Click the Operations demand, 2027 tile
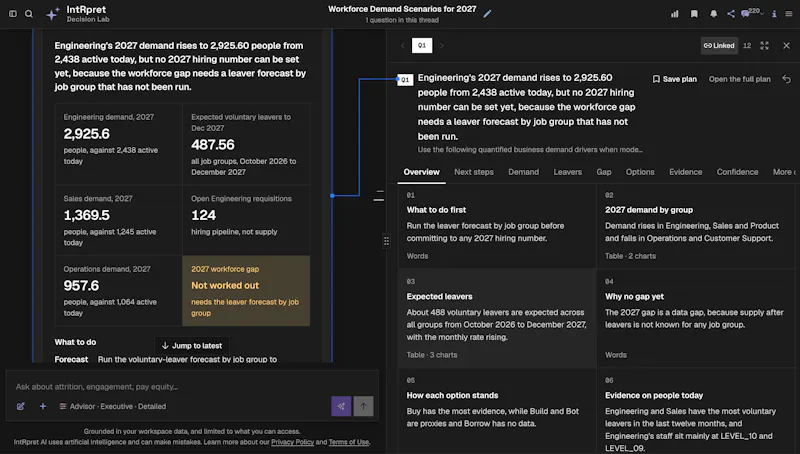Image resolution: width=800 pixels, height=454 pixels. pos(118,290)
